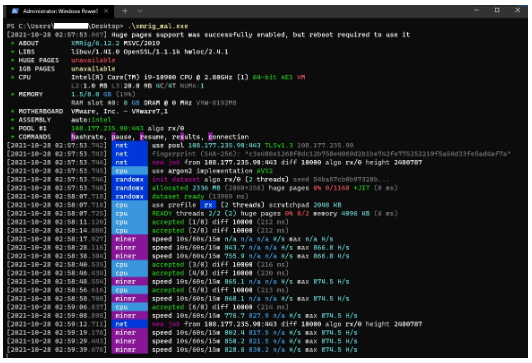Click the 'connection' command word
Screen dimensions: 532x363
pyautogui.click(x=228, y=137)
